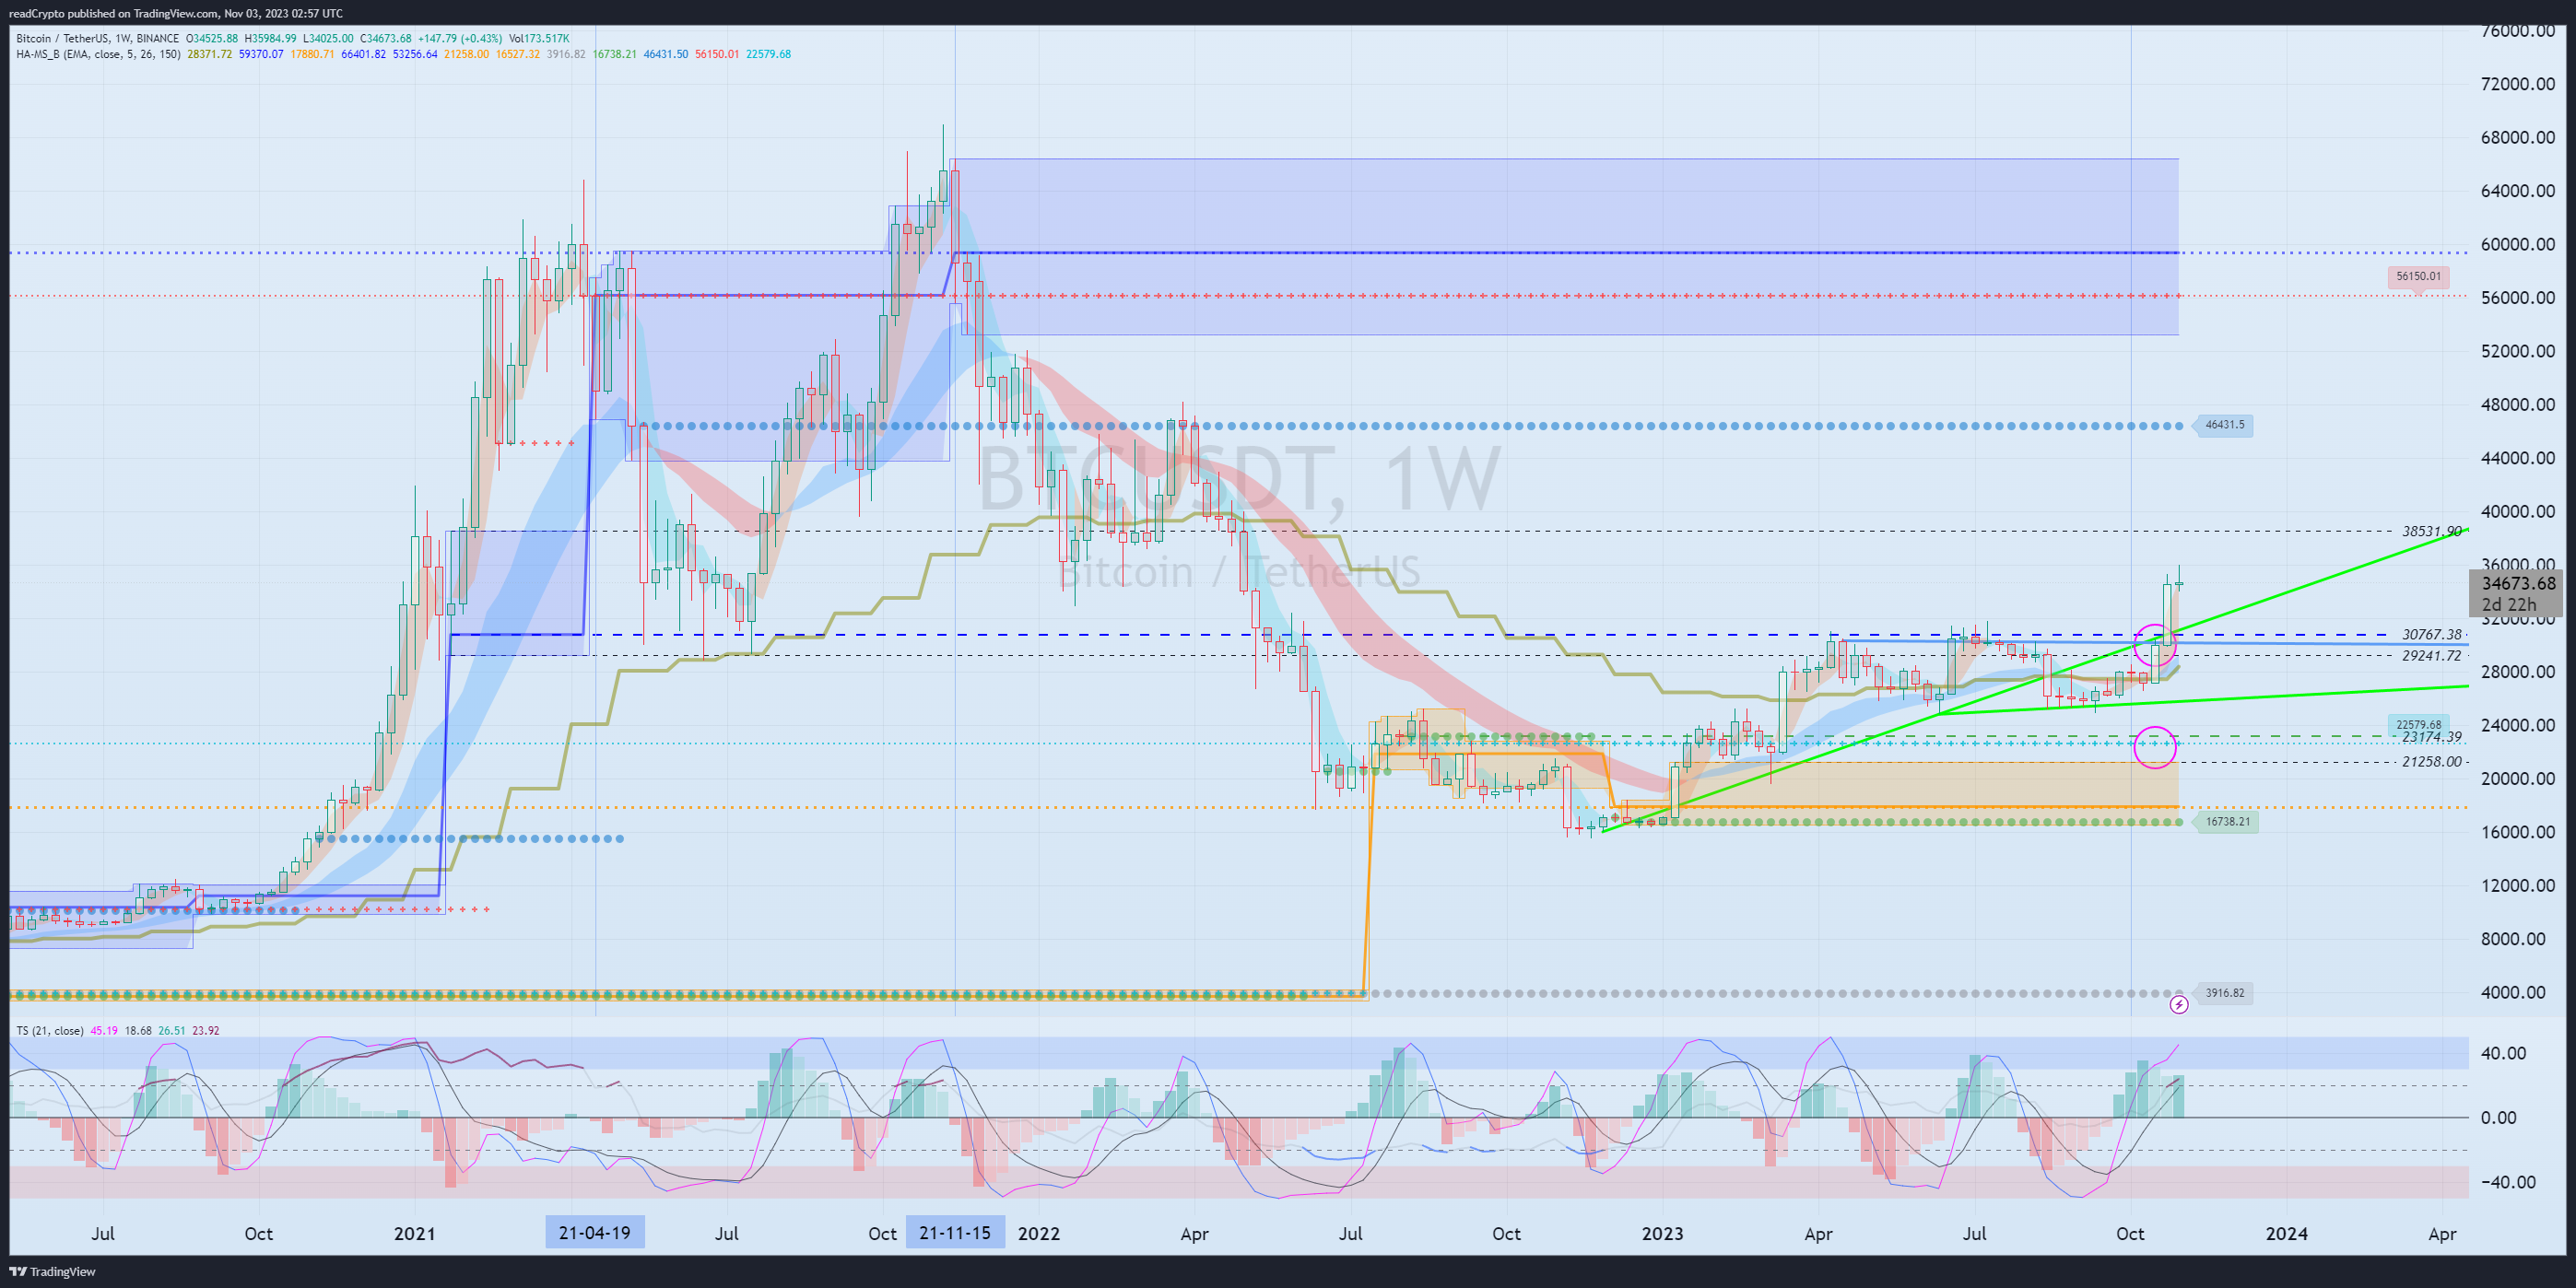Select the HA-MS_B indicator legend
The image size is (2576, 1288).
coord(98,54)
